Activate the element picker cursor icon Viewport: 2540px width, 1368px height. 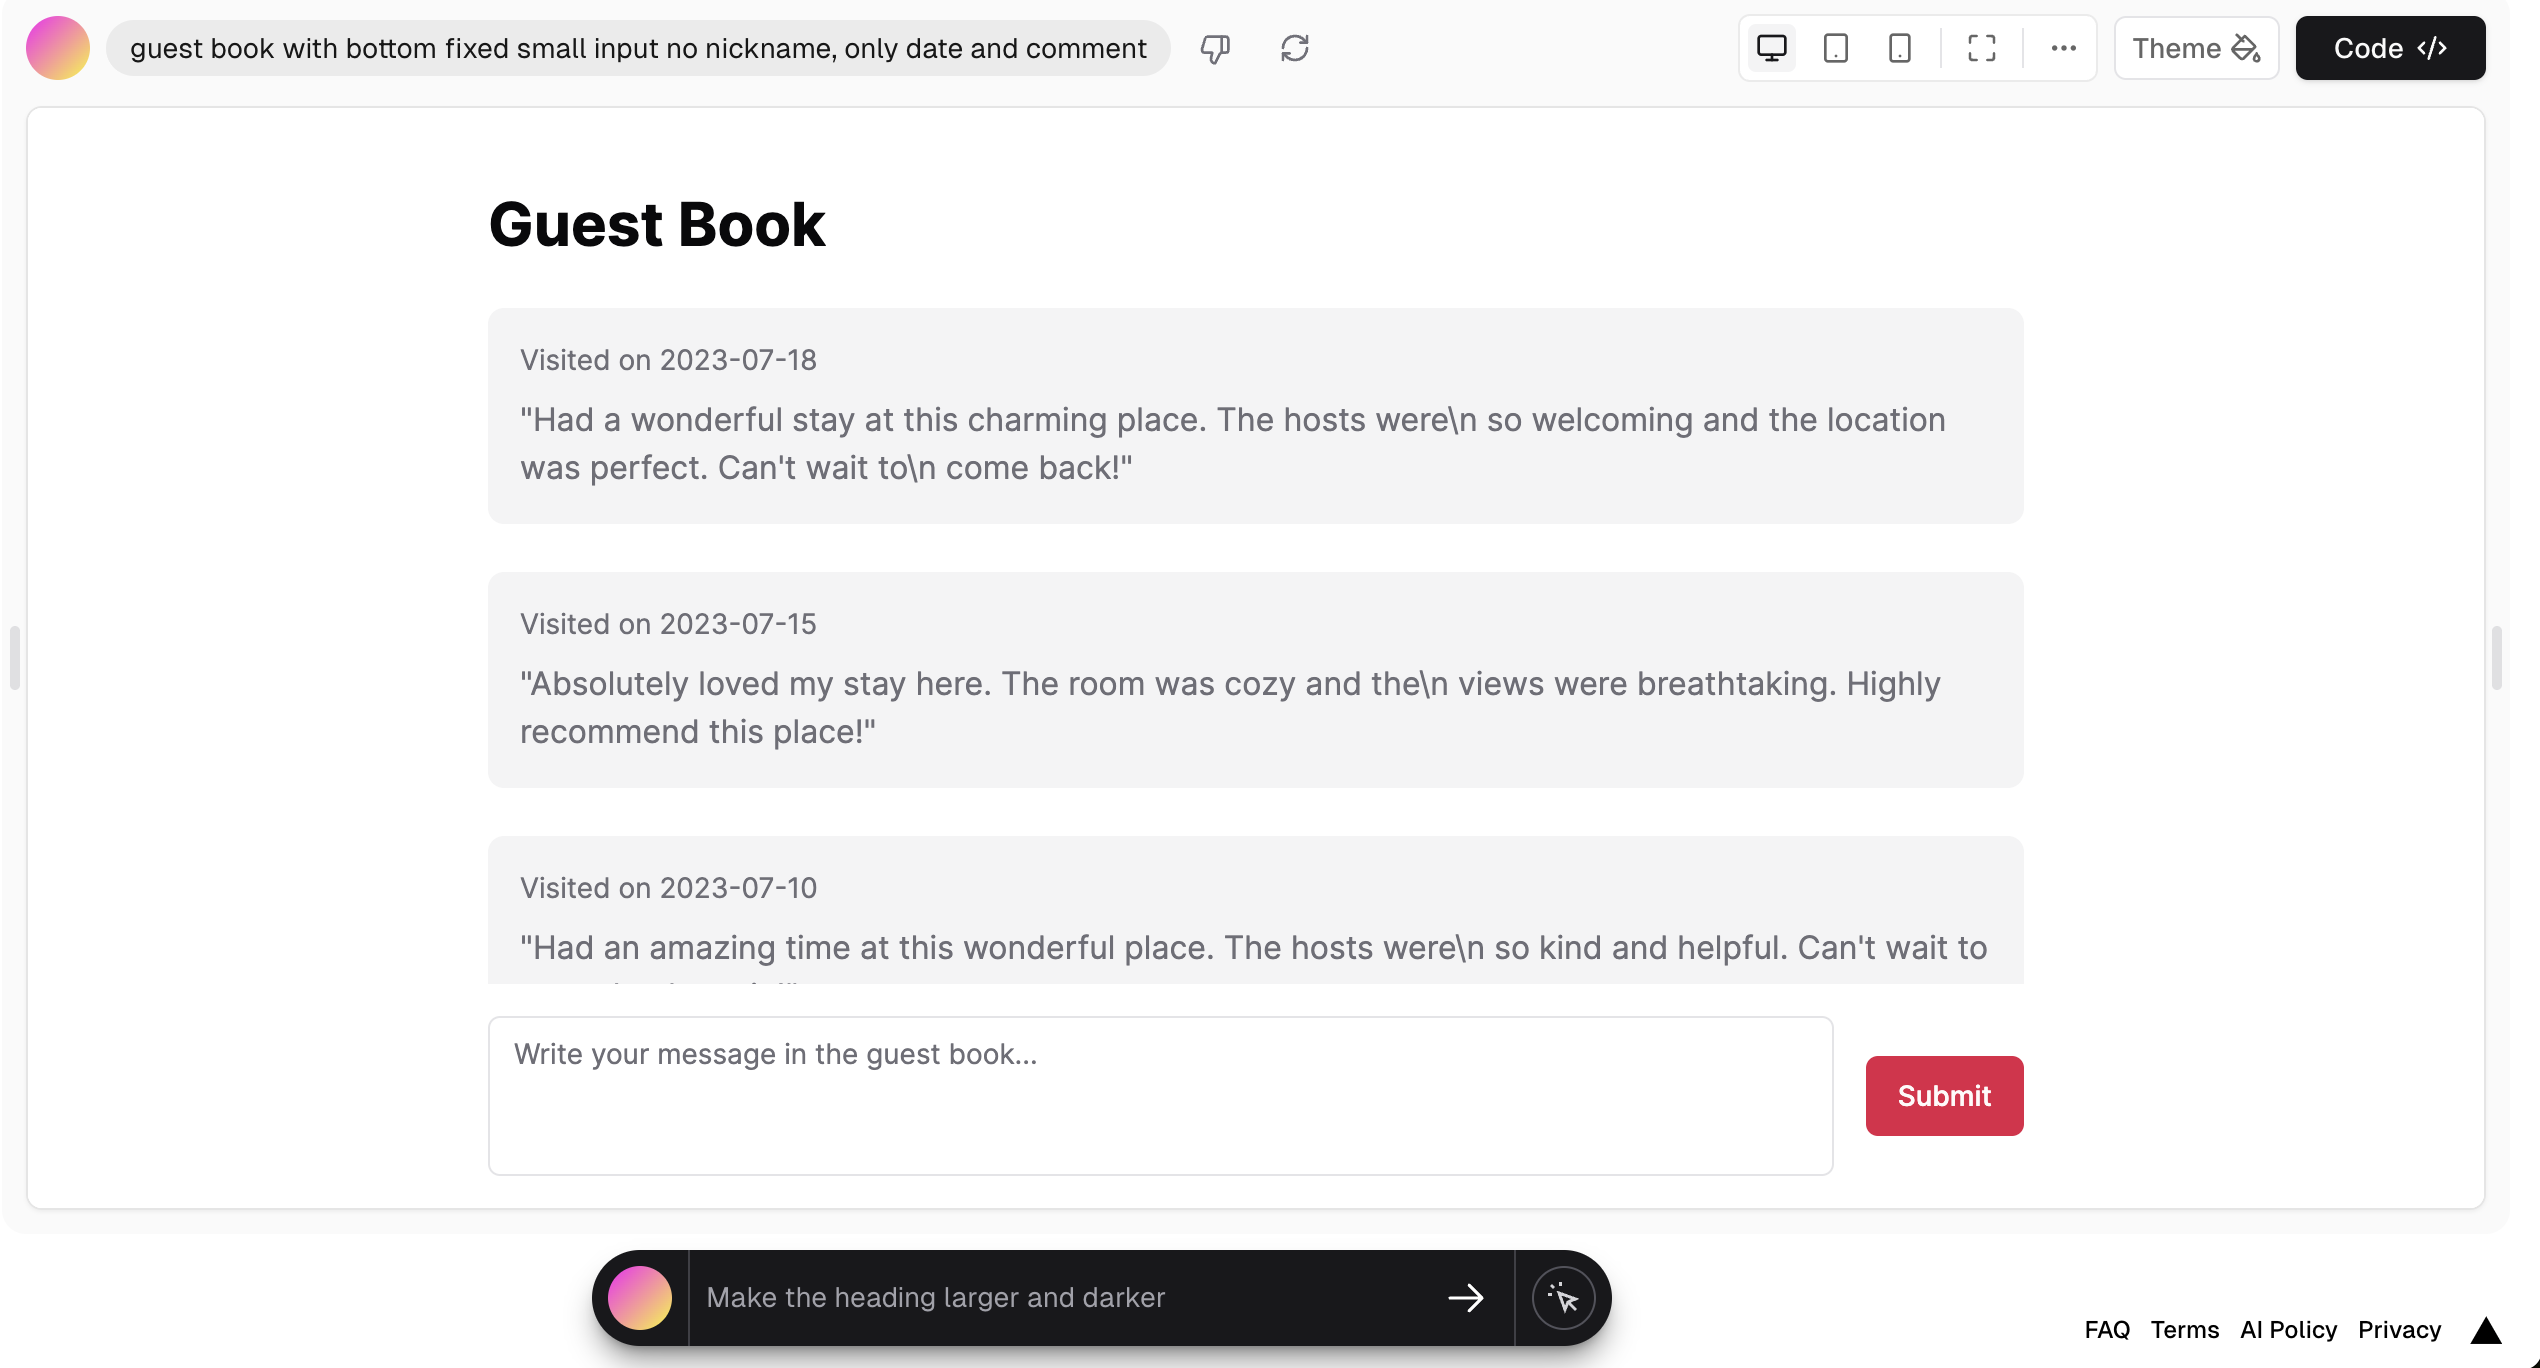(1563, 1298)
